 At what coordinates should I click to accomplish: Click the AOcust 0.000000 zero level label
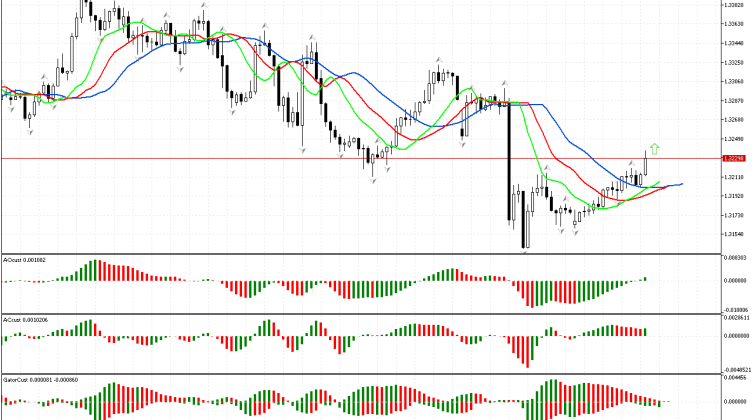[x=735, y=281]
